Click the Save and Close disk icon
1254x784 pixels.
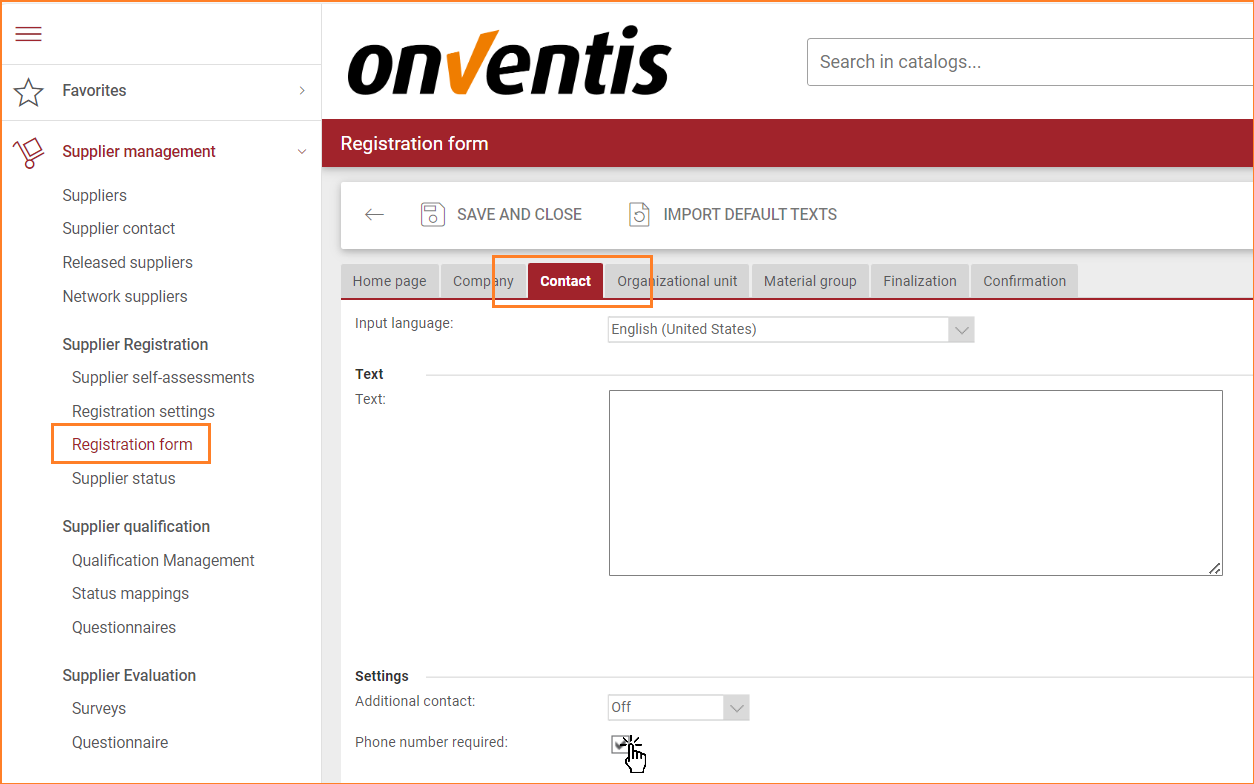click(433, 215)
